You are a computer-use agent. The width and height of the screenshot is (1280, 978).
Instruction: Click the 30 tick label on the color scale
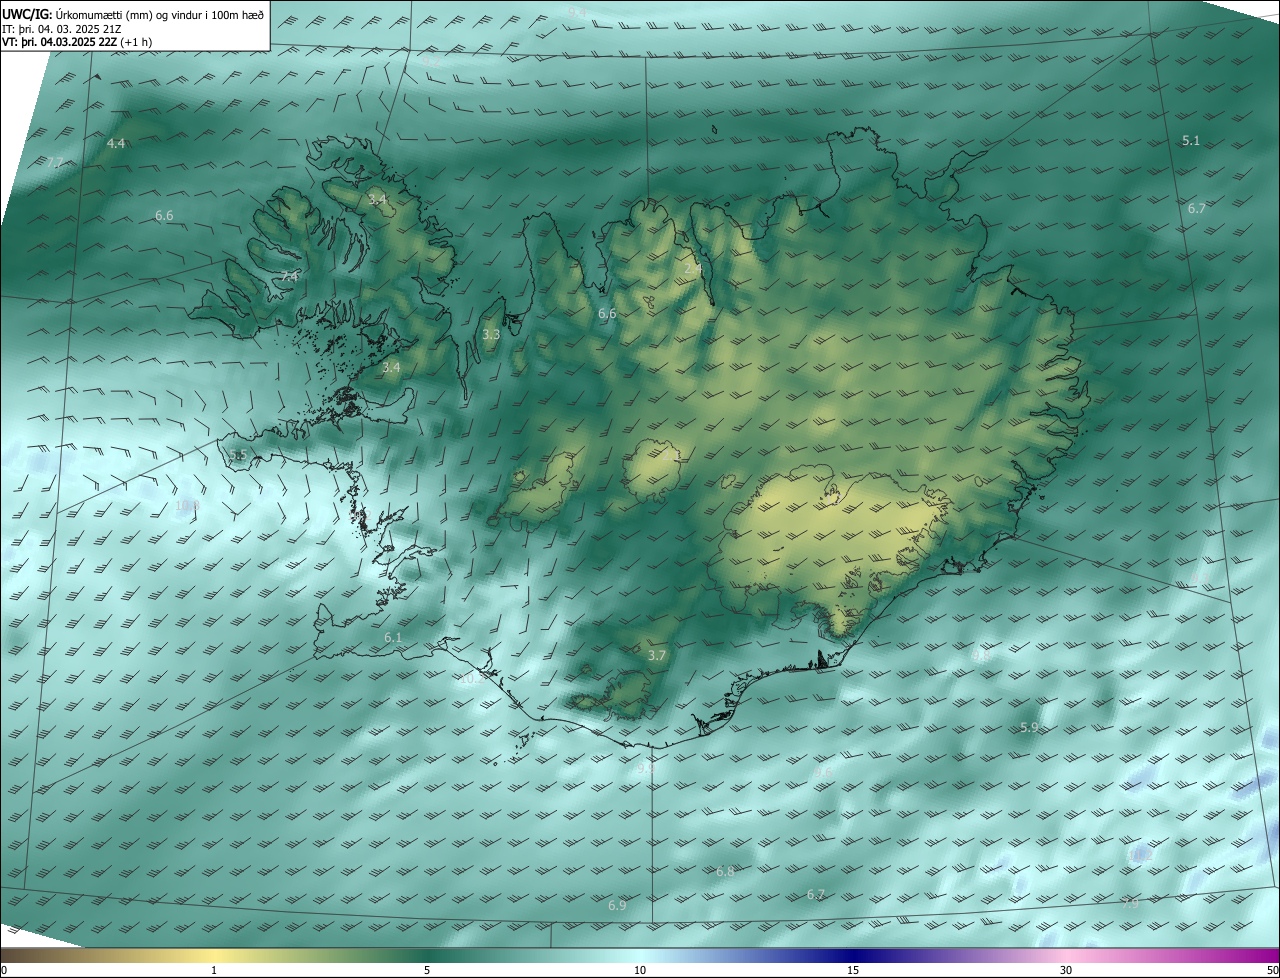pos(1066,970)
